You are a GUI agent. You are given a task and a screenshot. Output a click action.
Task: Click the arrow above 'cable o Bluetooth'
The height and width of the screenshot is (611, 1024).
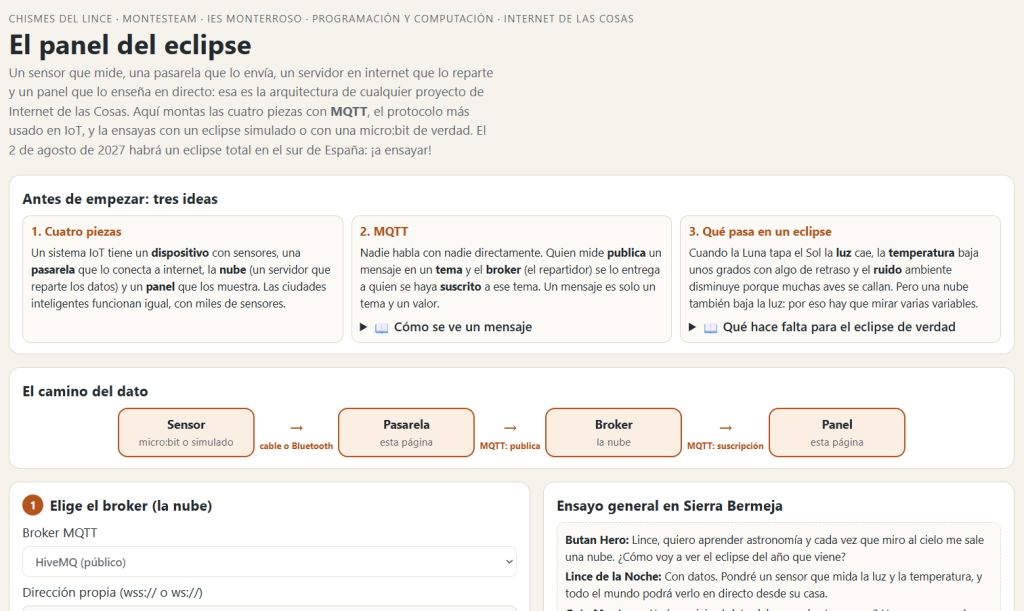(x=296, y=428)
